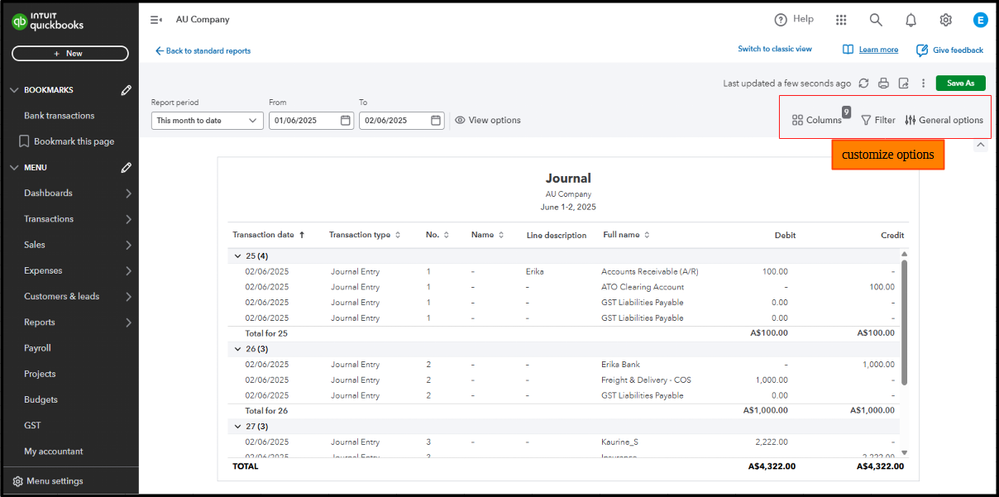Open the apps grid launcher
The image size is (999, 497).
841,20
